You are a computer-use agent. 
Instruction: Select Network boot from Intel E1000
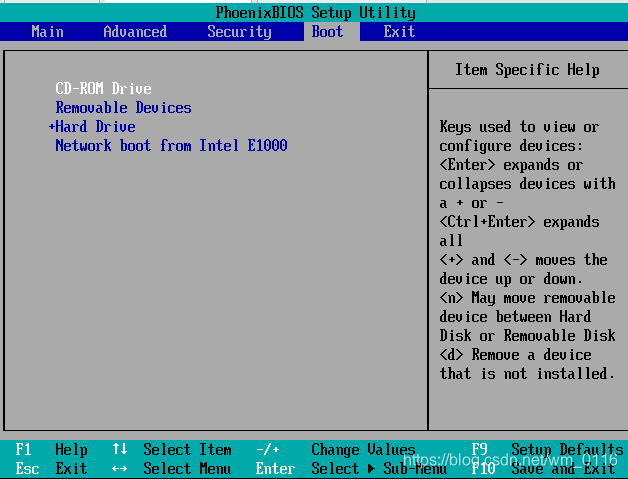tap(171, 145)
